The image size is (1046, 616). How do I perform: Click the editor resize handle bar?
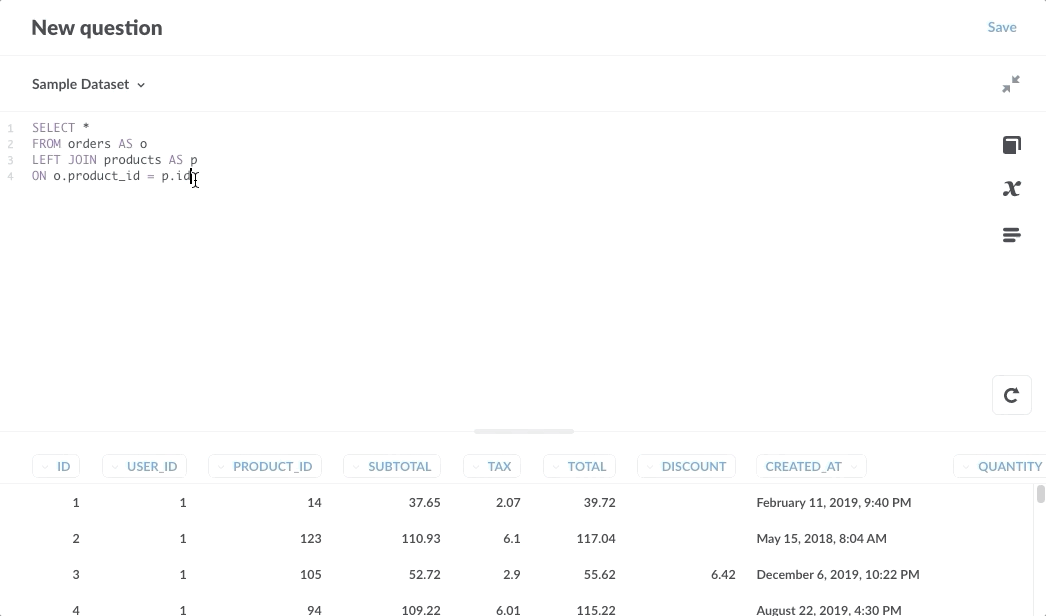(x=524, y=432)
